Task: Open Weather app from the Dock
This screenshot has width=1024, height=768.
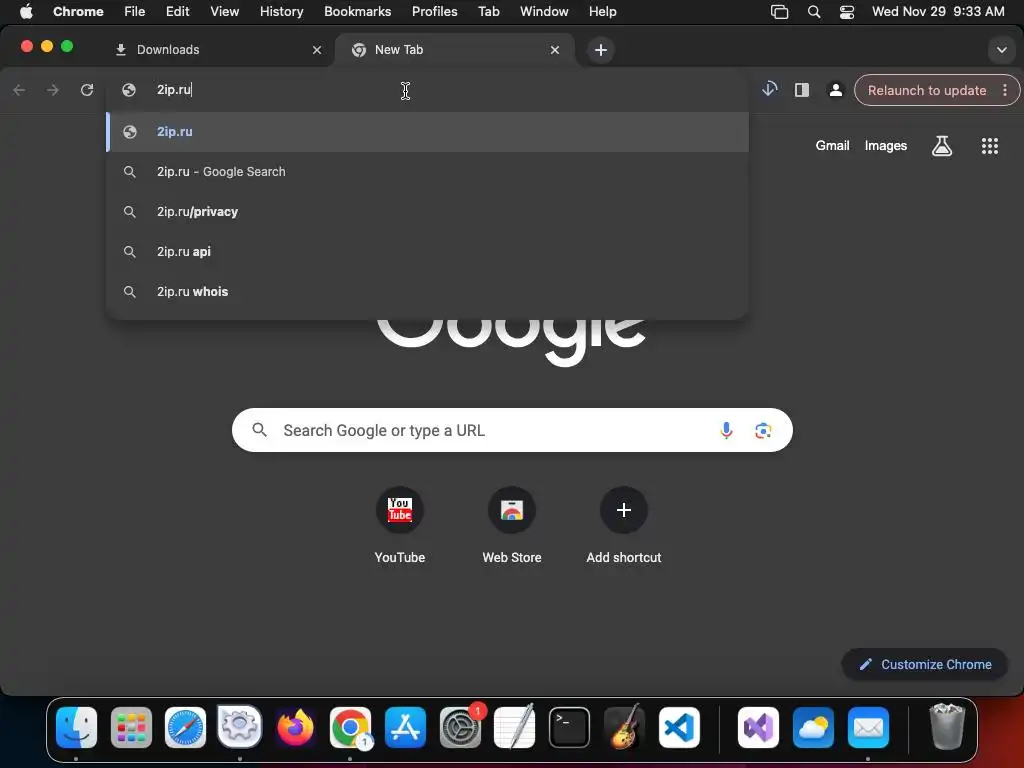Action: point(813,727)
